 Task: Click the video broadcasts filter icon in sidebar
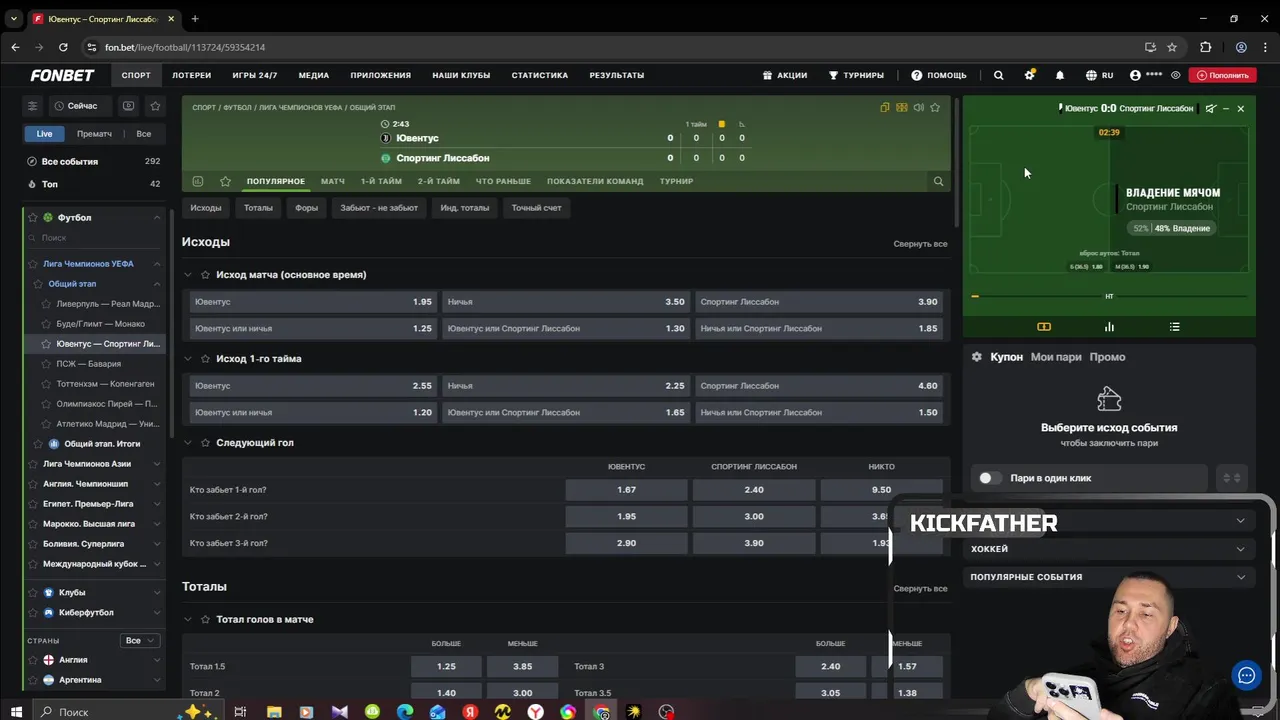point(128,106)
